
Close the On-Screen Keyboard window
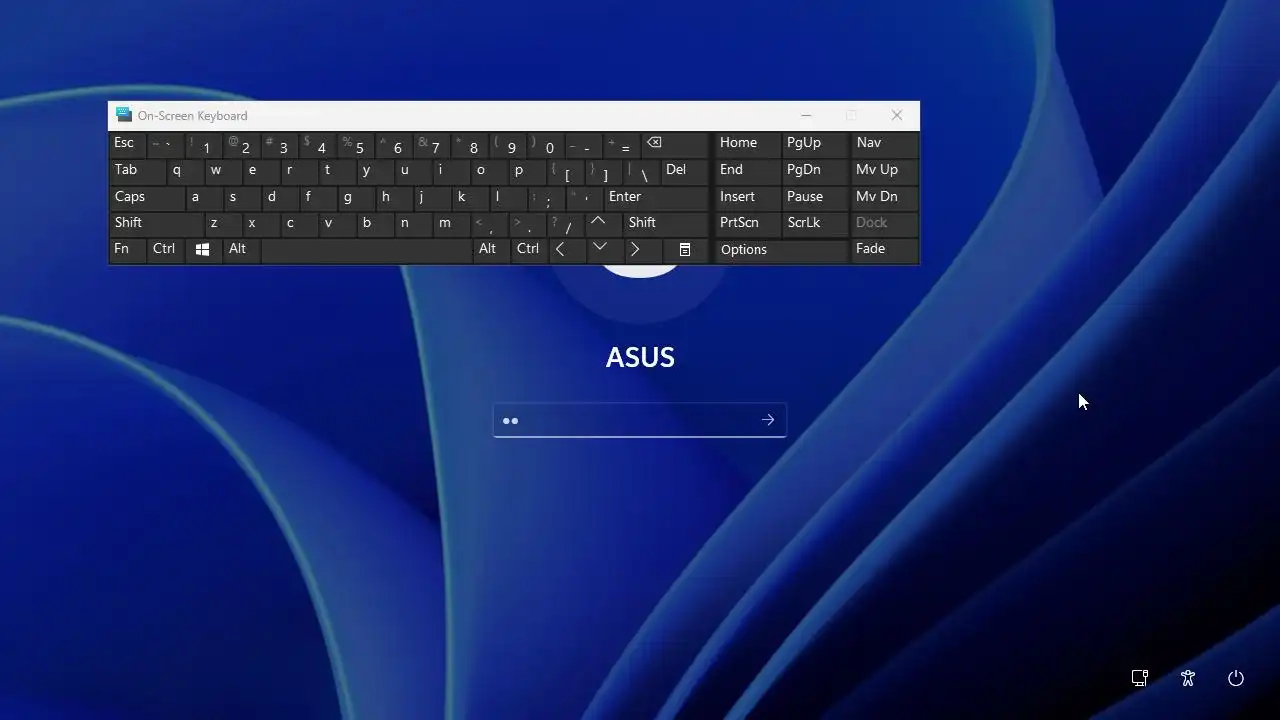[897, 116]
